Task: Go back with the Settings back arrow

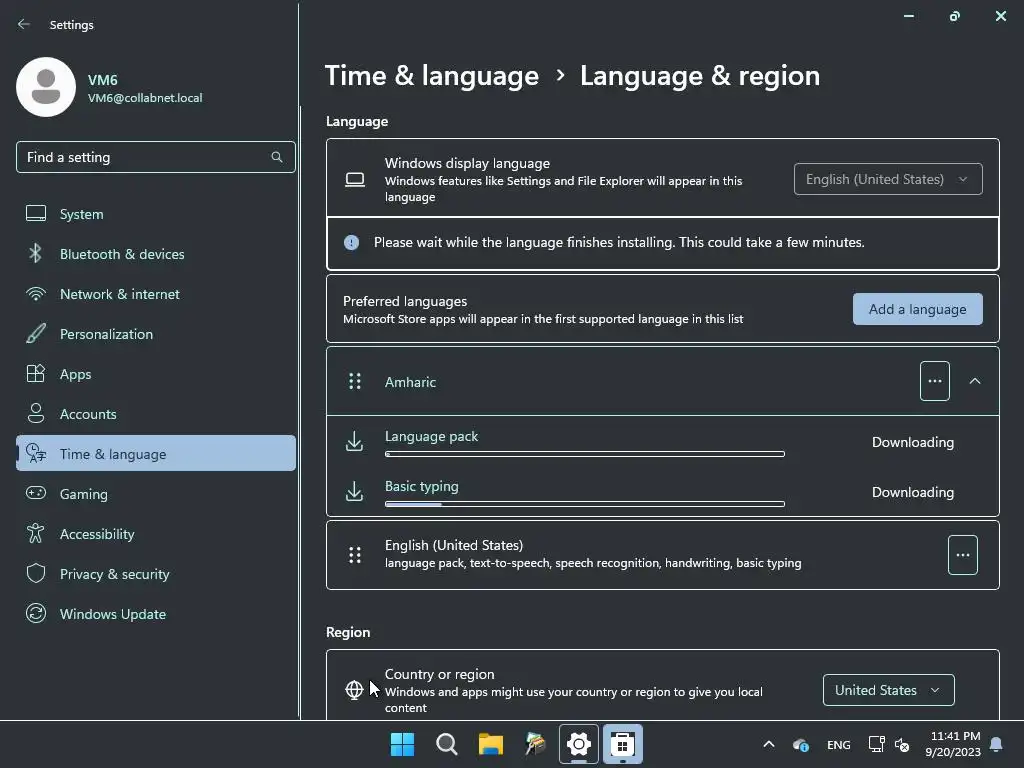Action: pos(24,24)
